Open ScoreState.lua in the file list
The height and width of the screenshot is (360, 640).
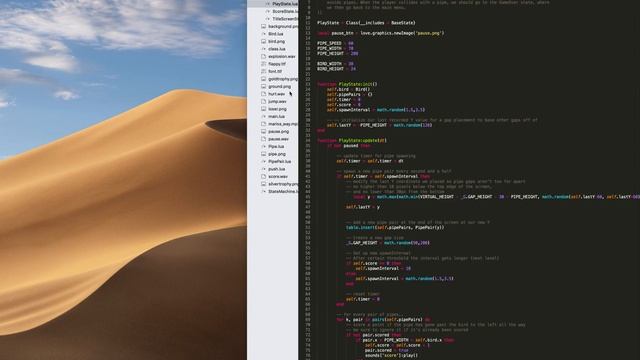[285, 11]
